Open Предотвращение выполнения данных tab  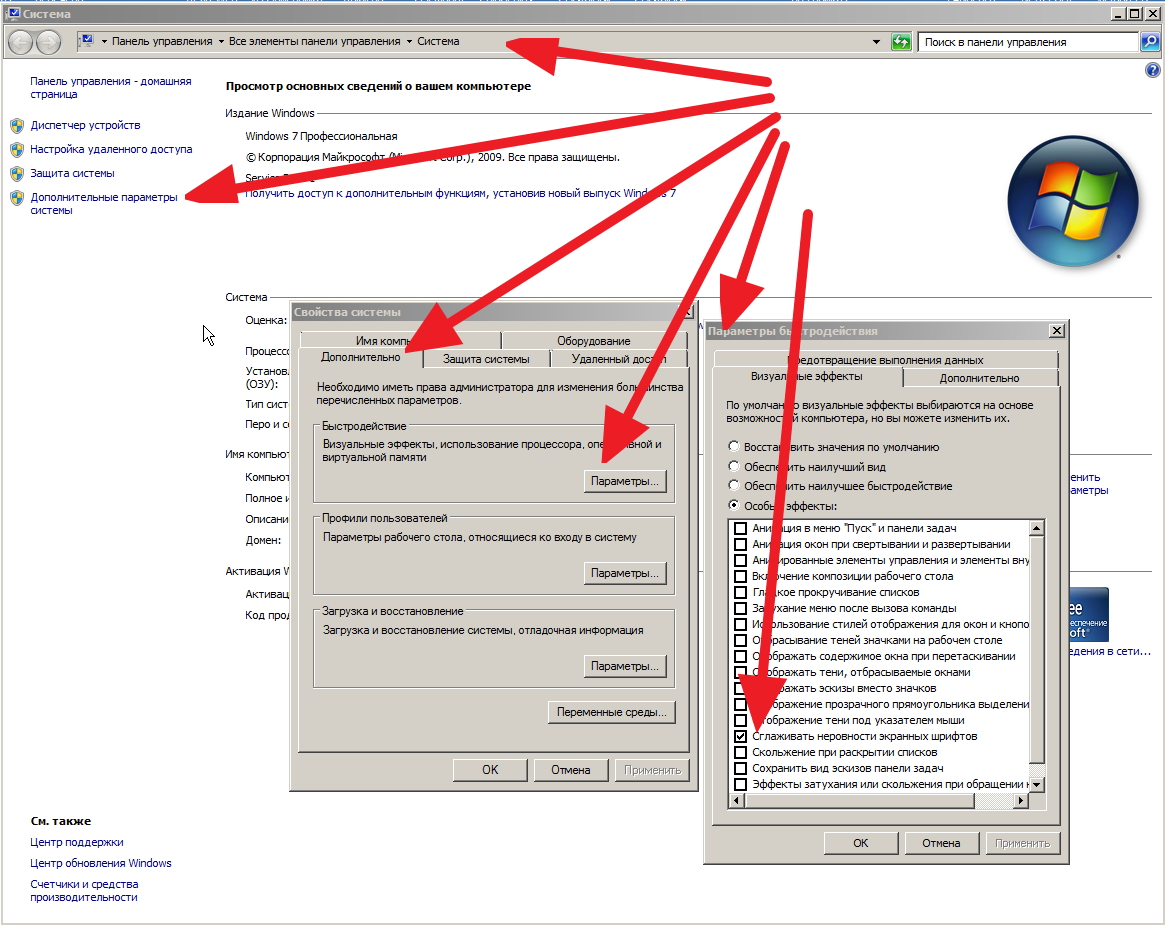point(886,360)
